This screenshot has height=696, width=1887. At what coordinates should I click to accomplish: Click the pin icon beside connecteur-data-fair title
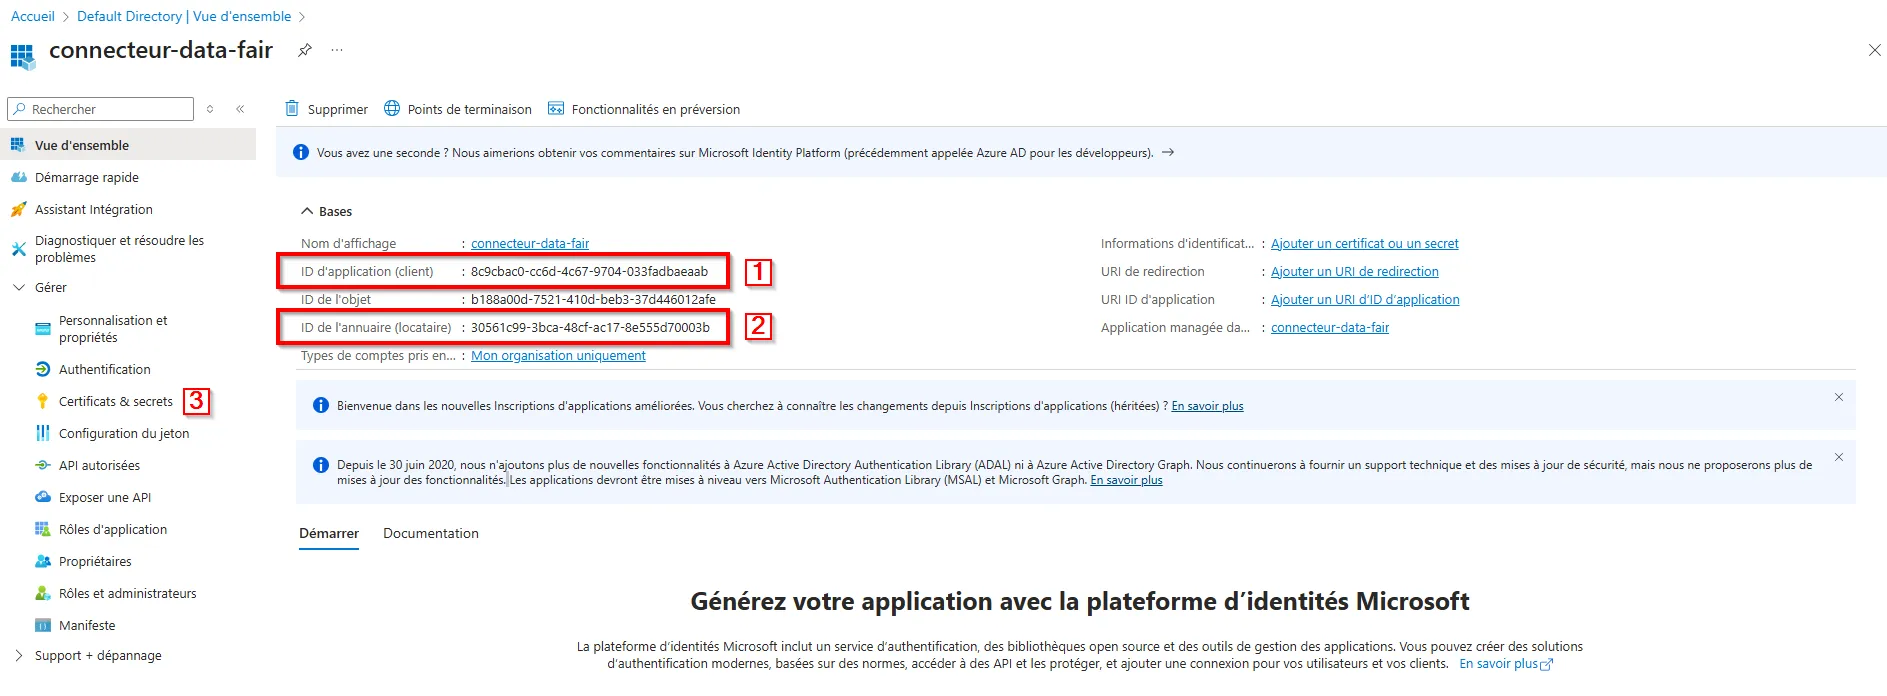[305, 50]
